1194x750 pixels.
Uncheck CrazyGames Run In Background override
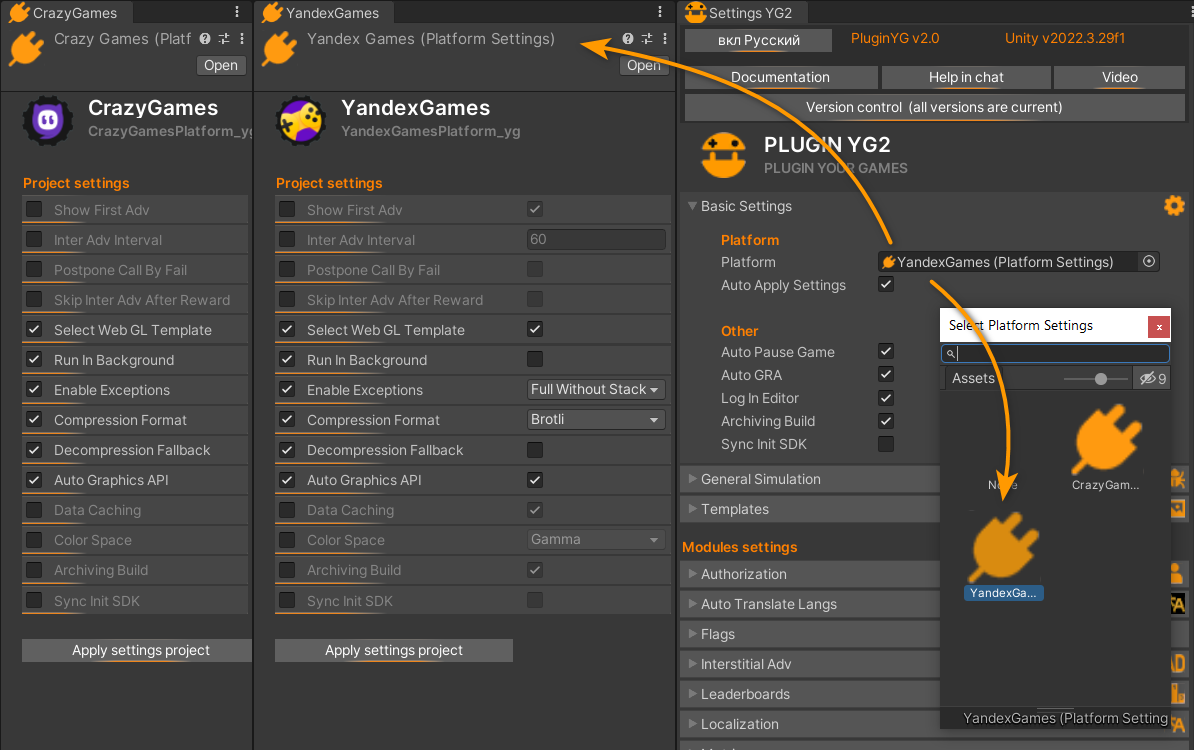(x=34, y=359)
